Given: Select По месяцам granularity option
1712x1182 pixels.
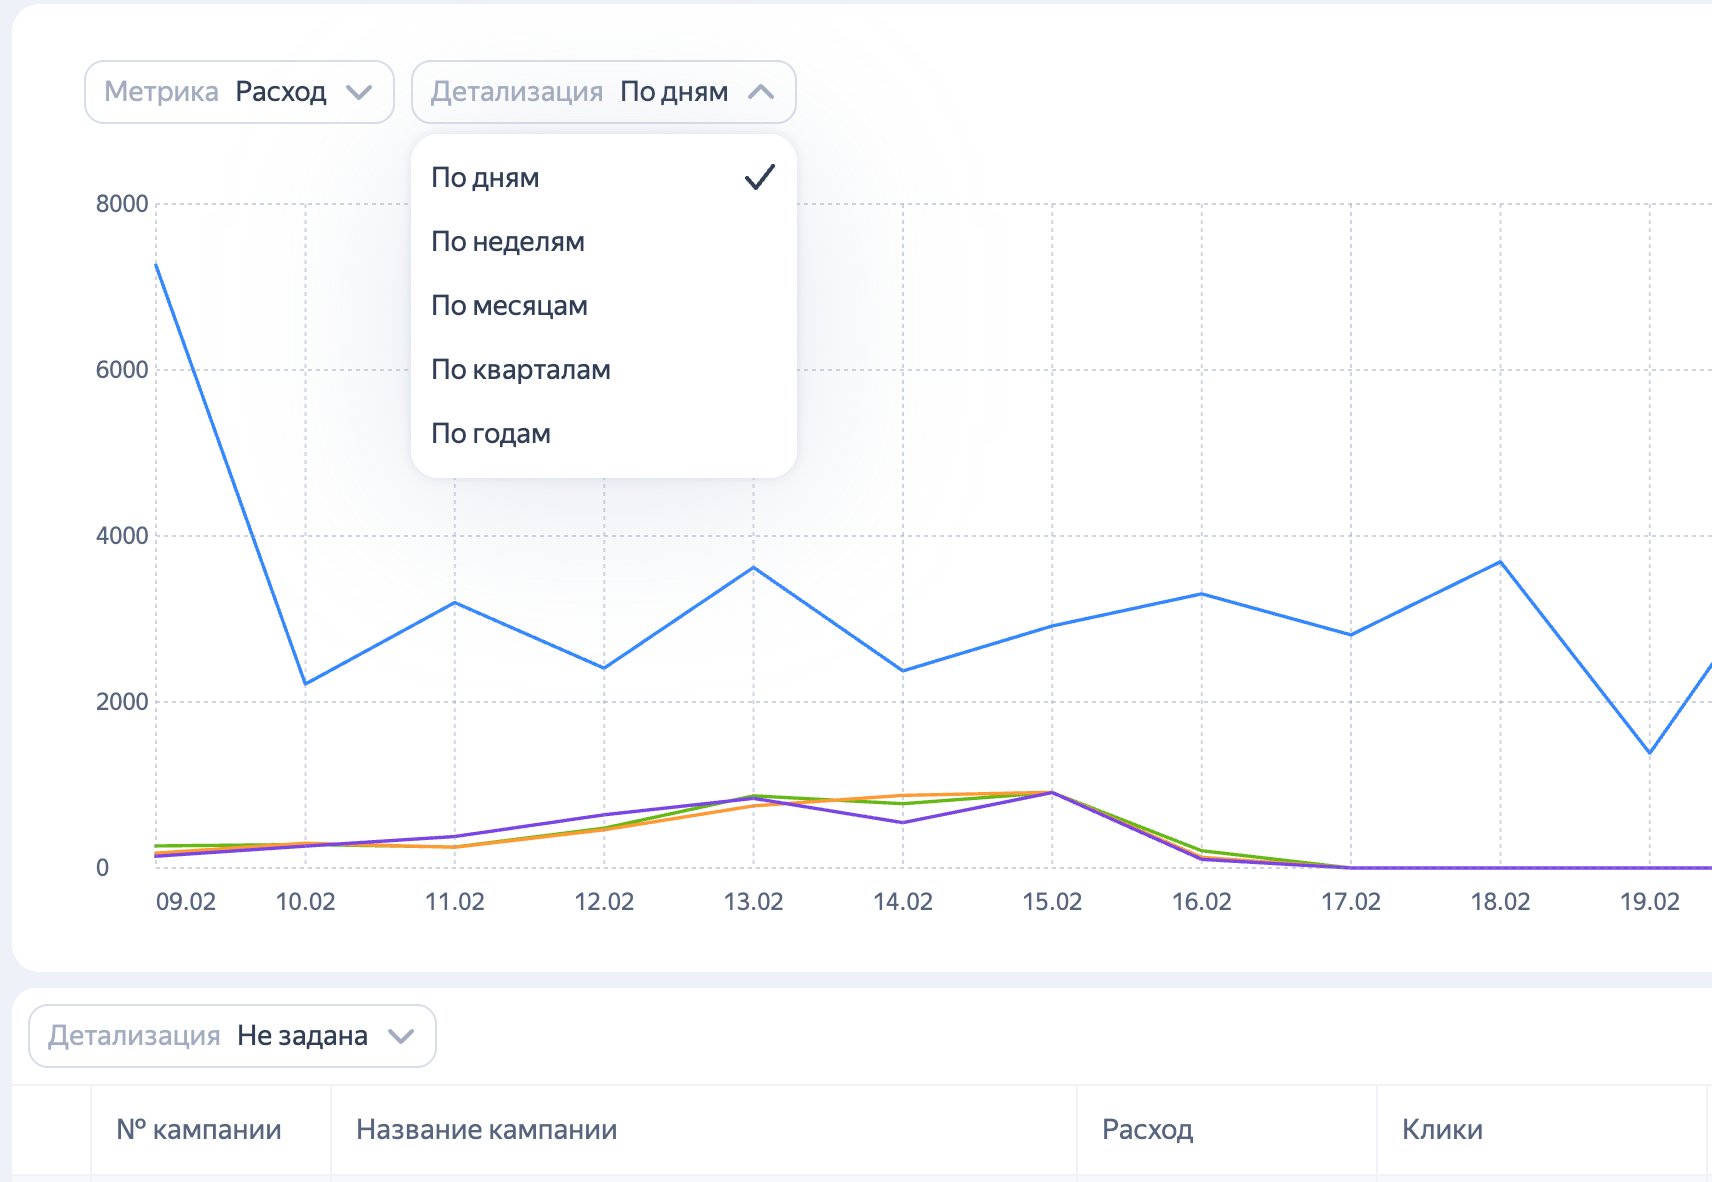Looking at the screenshot, I should [x=509, y=306].
